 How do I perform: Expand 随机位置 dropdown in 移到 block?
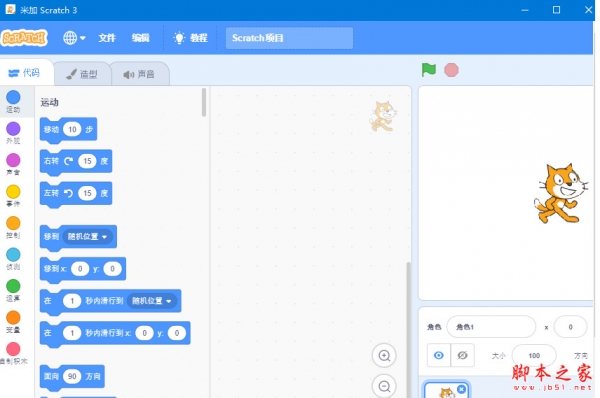[88, 237]
